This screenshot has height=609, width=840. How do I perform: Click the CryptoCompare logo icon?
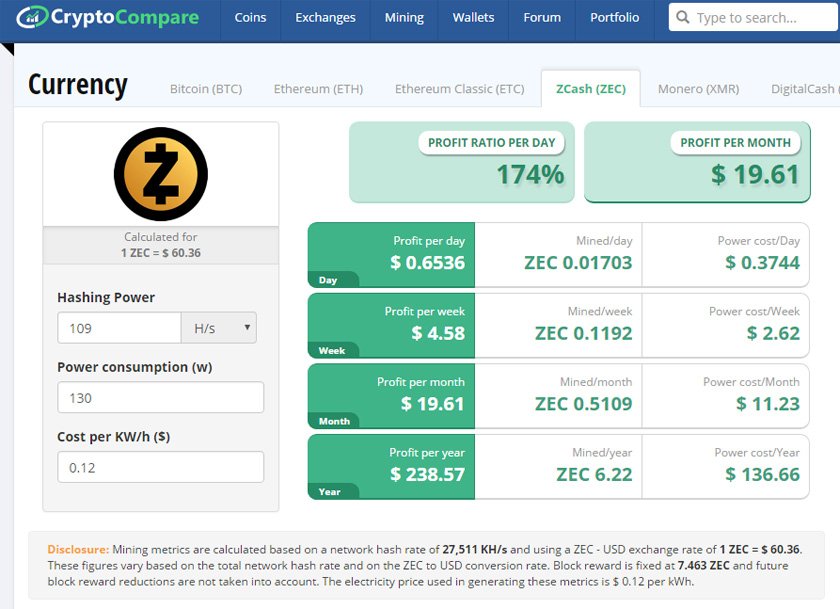[x=32, y=17]
